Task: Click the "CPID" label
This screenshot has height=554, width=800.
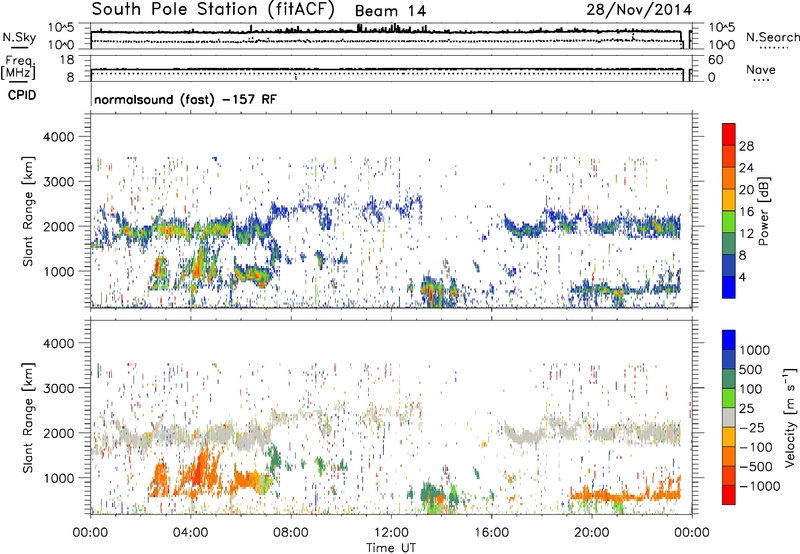Action: coord(22,95)
